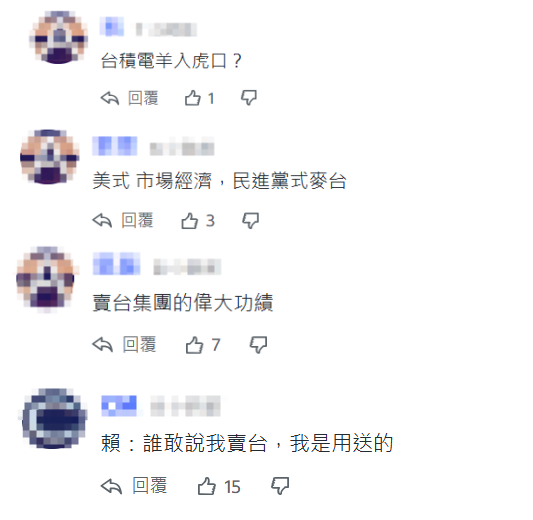Image resolution: width=533 pixels, height=520 pixels.
Task: Like the 誰敢說我賣台 comment with 15 likes
Action: coord(207,486)
